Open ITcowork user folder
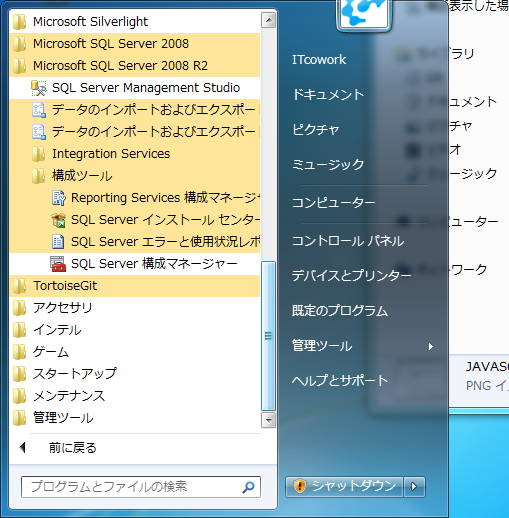The height and width of the screenshot is (518, 509). 319,60
